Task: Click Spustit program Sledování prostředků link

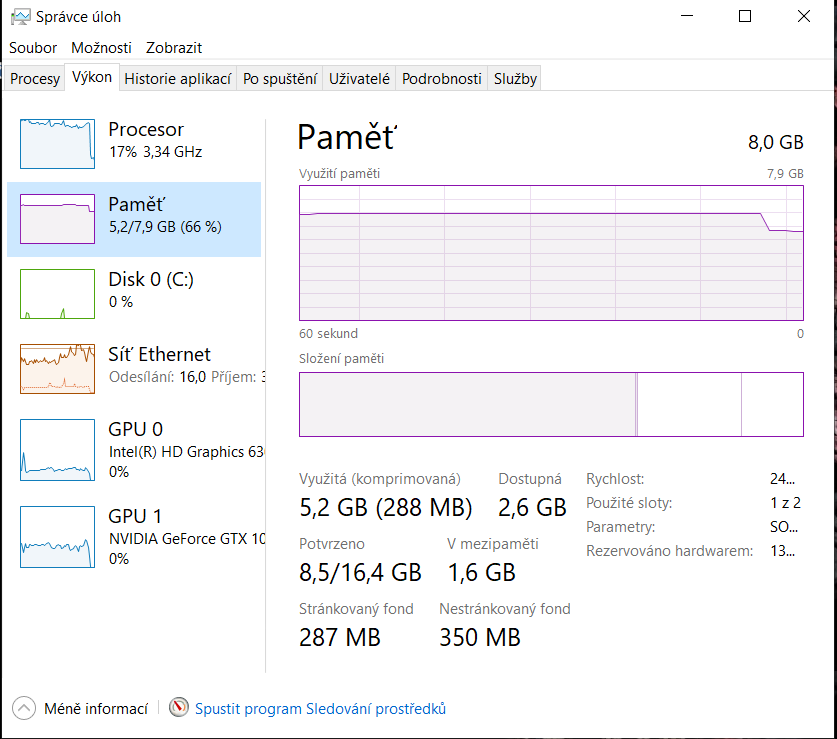Action: click(320, 708)
